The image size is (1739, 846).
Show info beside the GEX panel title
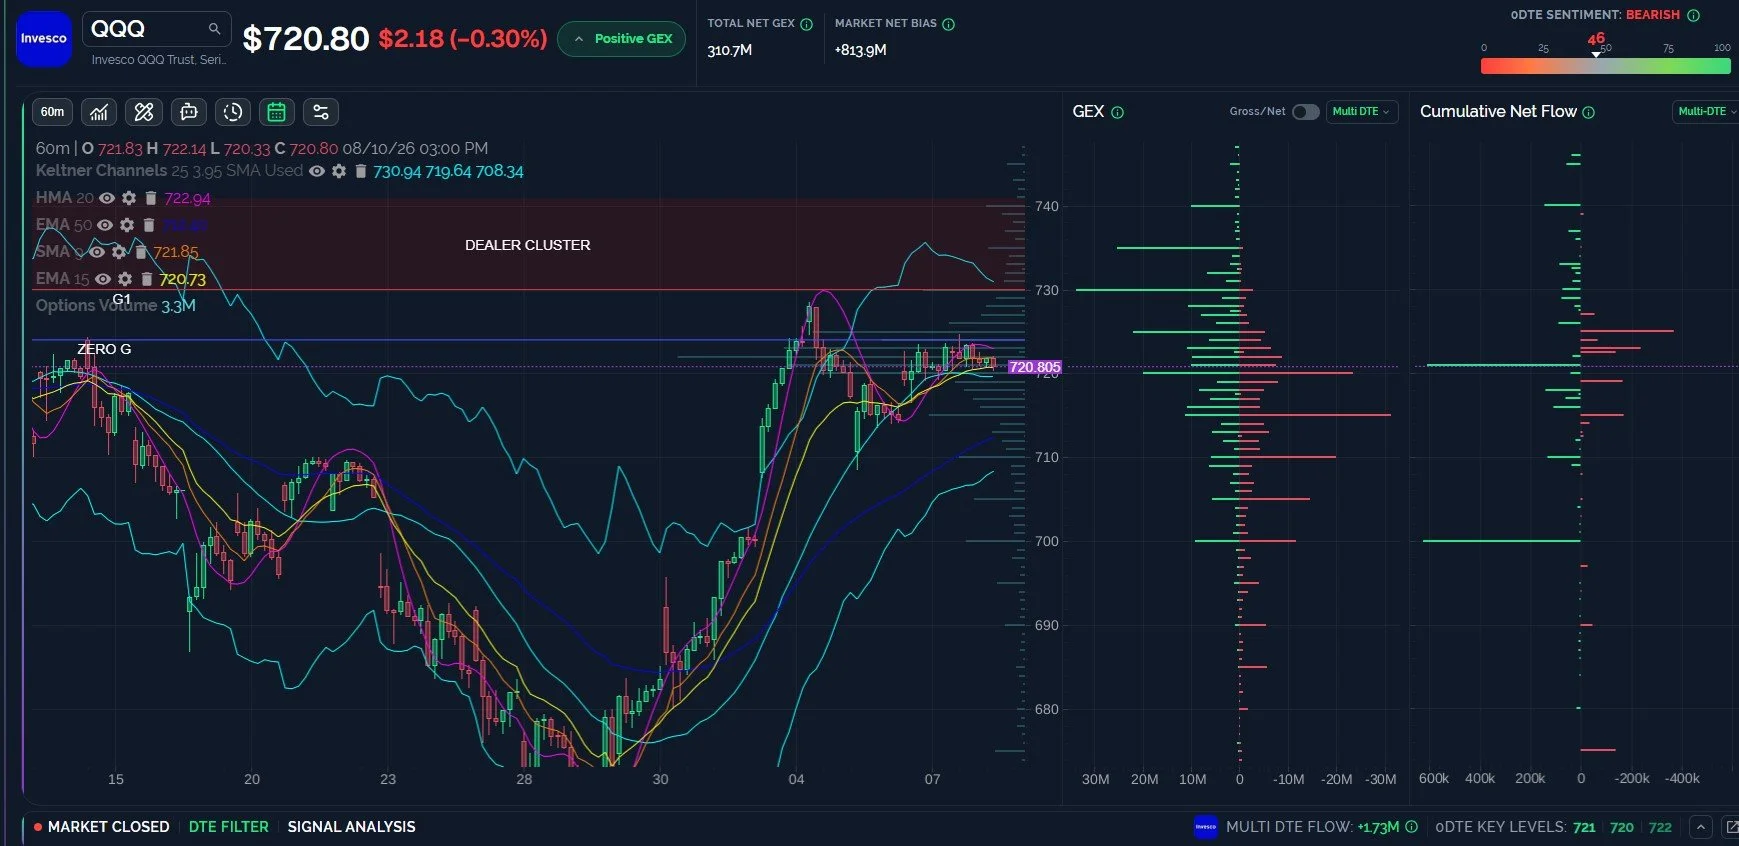(1118, 112)
